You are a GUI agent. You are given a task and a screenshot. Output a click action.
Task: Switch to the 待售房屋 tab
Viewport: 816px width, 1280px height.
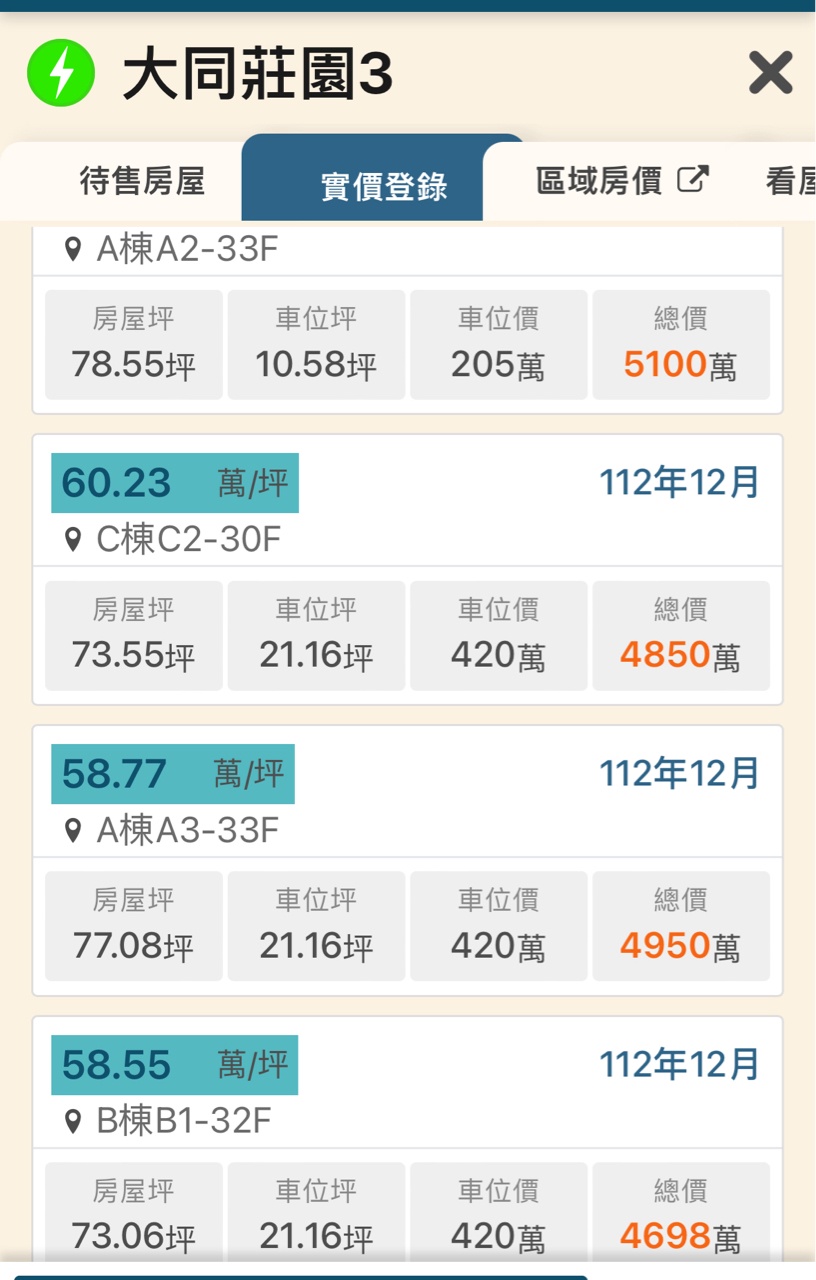coord(142,182)
